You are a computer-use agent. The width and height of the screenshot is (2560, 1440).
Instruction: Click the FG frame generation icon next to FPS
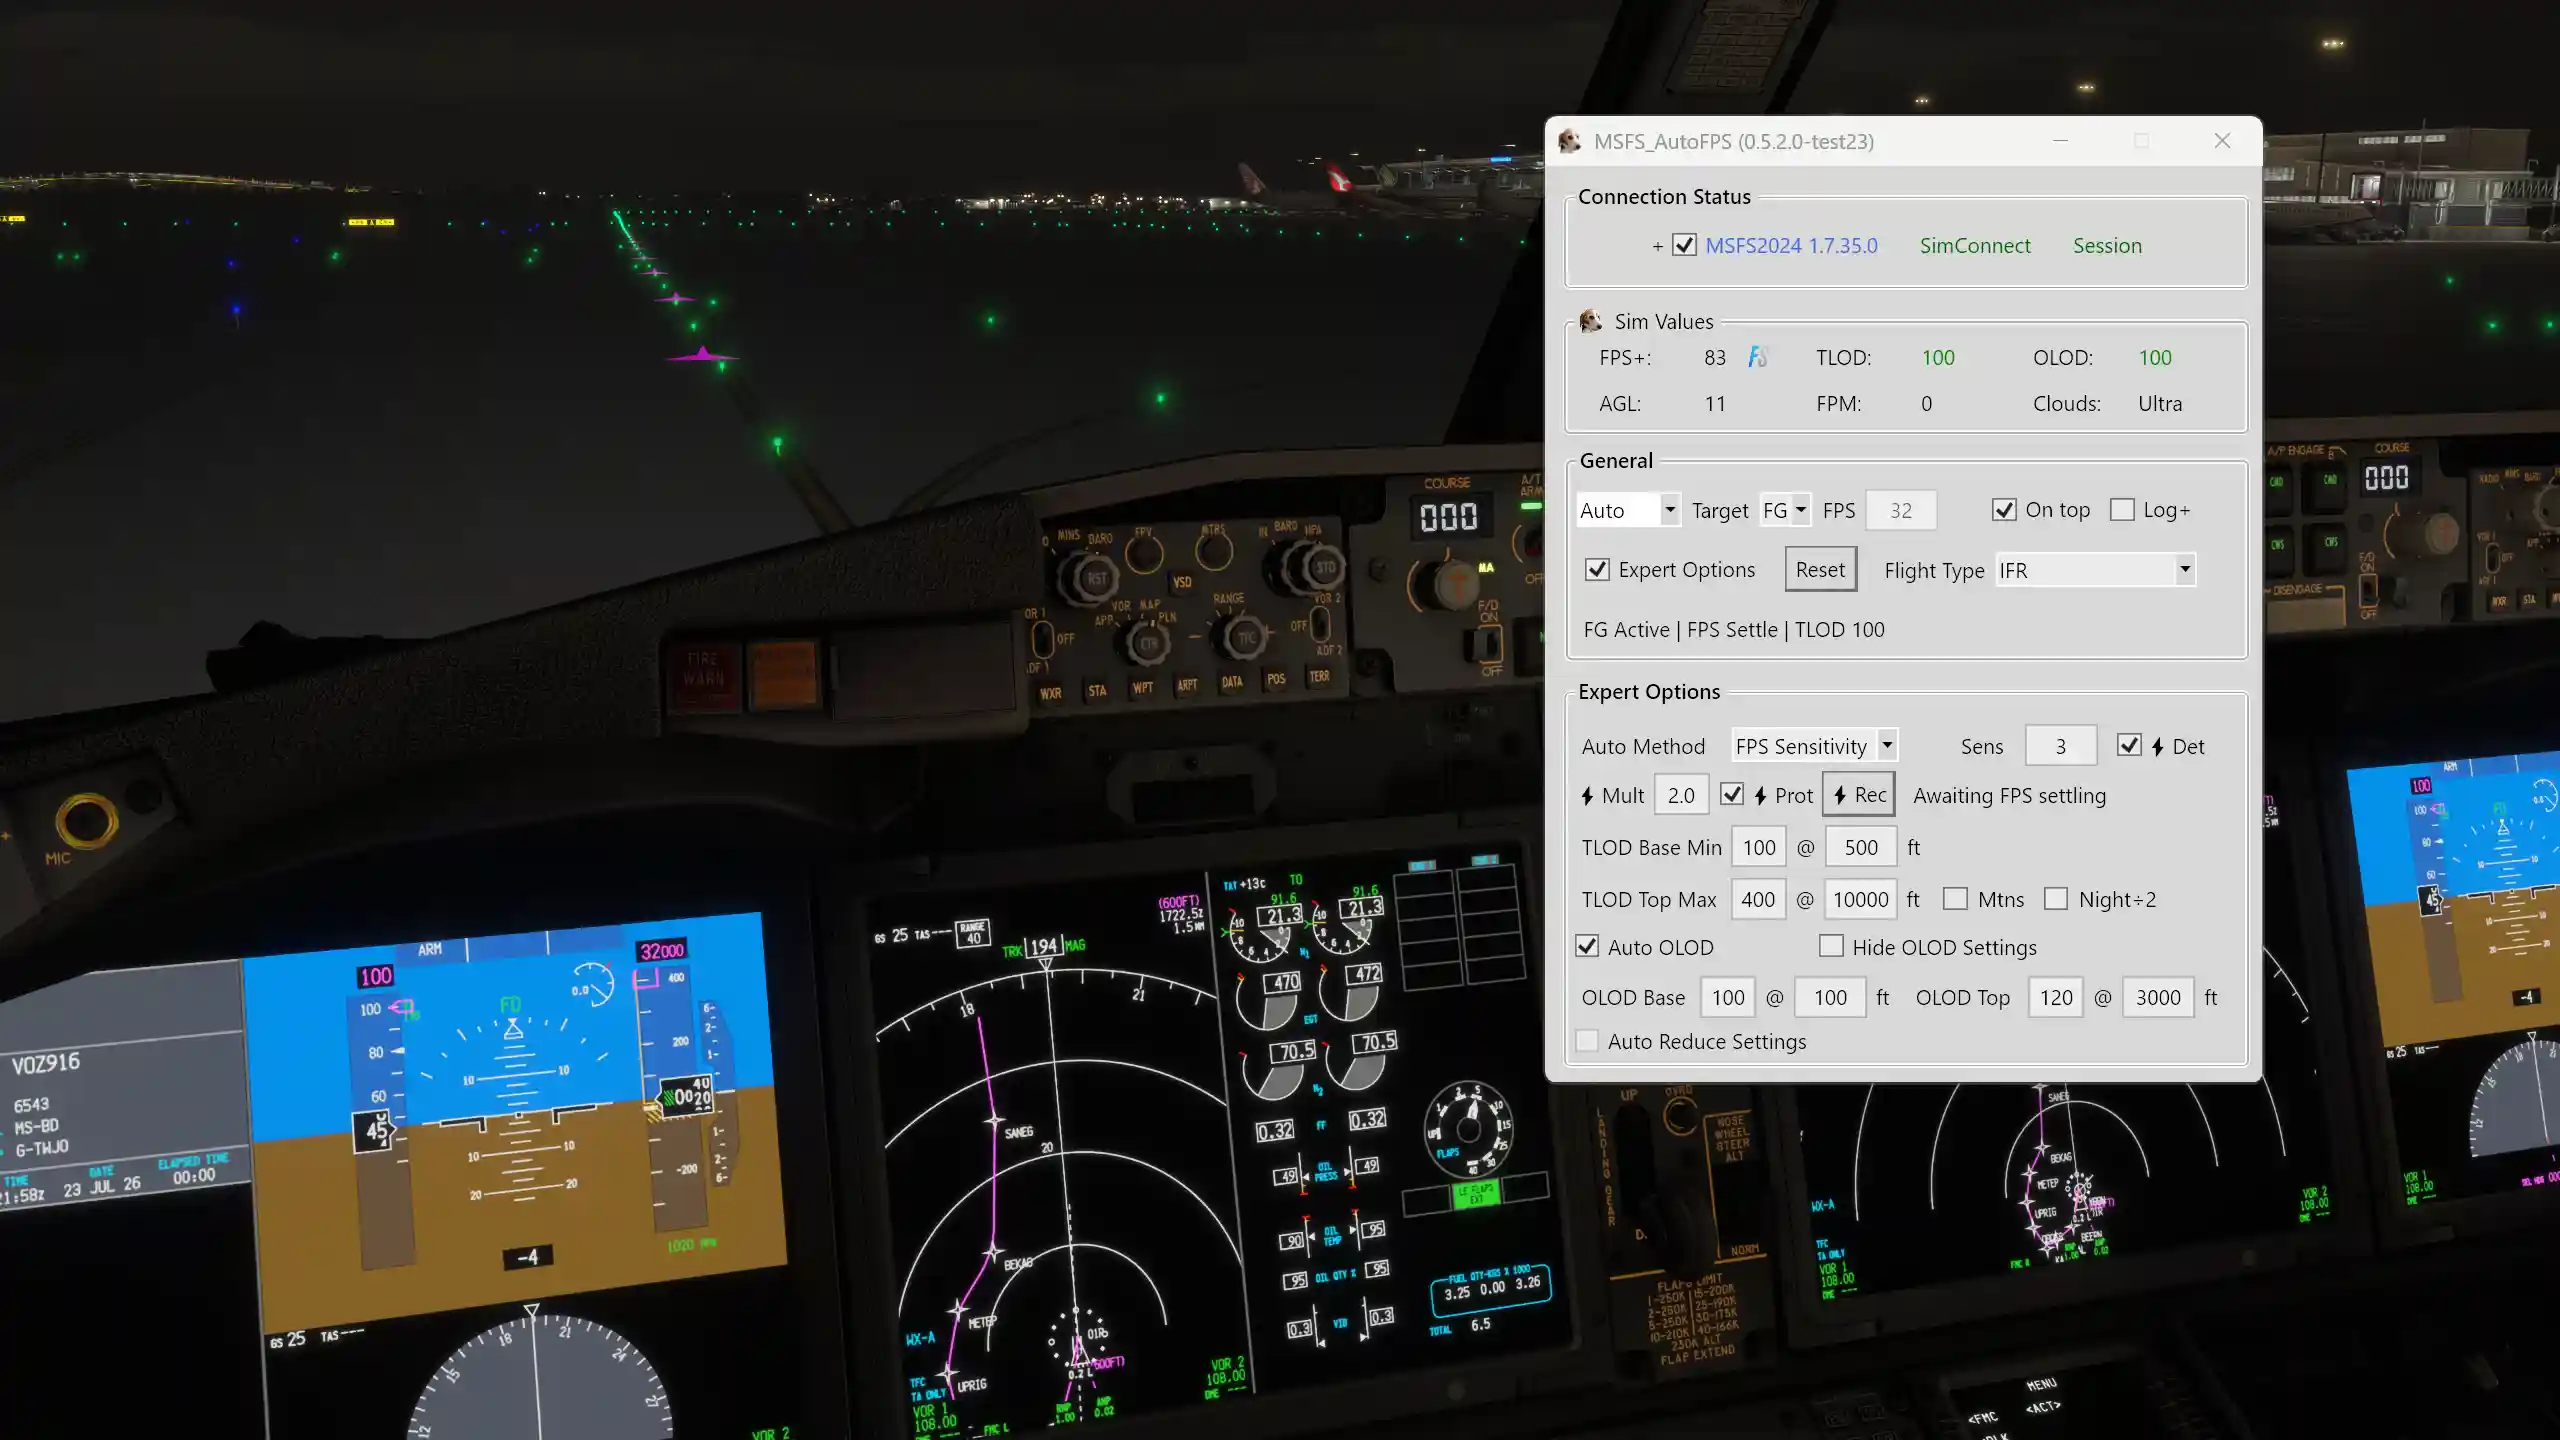[1758, 357]
